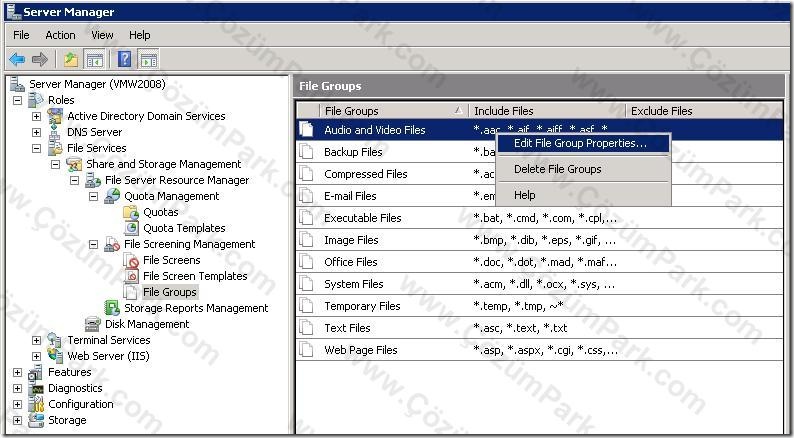The width and height of the screenshot is (794, 438).
Task: Open the Action menu
Action: pyautogui.click(x=60, y=35)
